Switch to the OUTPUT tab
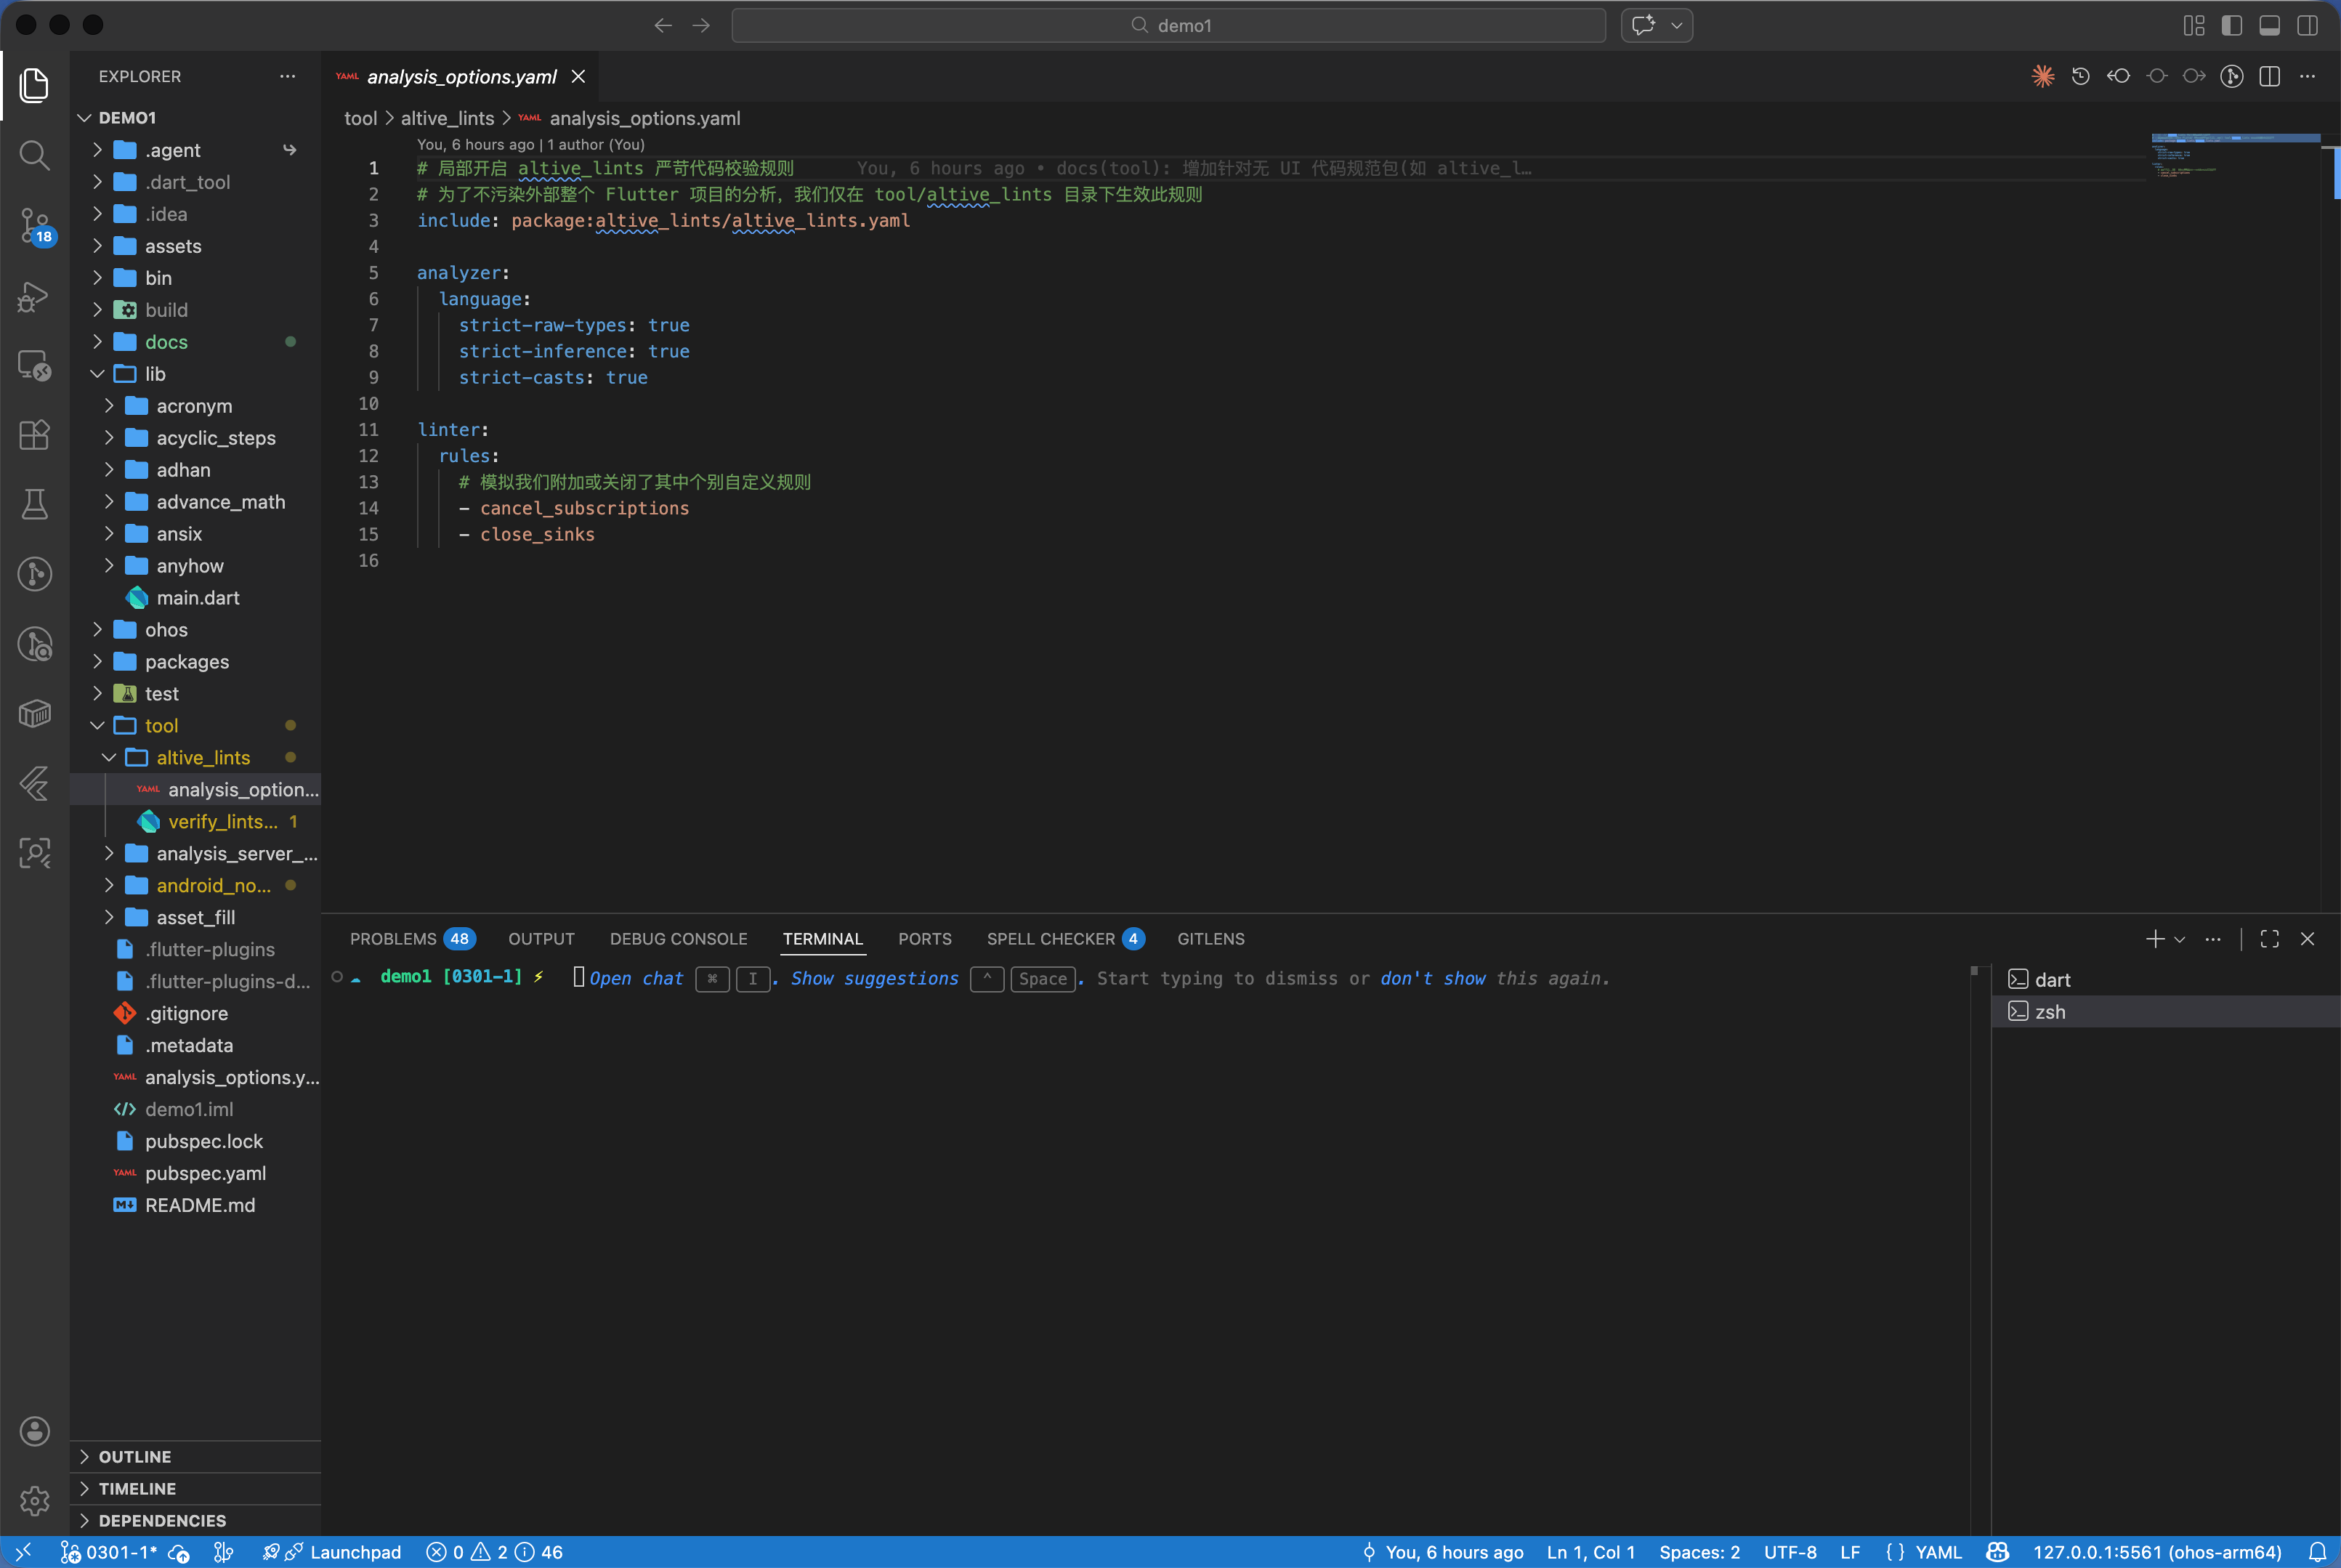This screenshot has height=1568, width=2341. (x=541, y=939)
